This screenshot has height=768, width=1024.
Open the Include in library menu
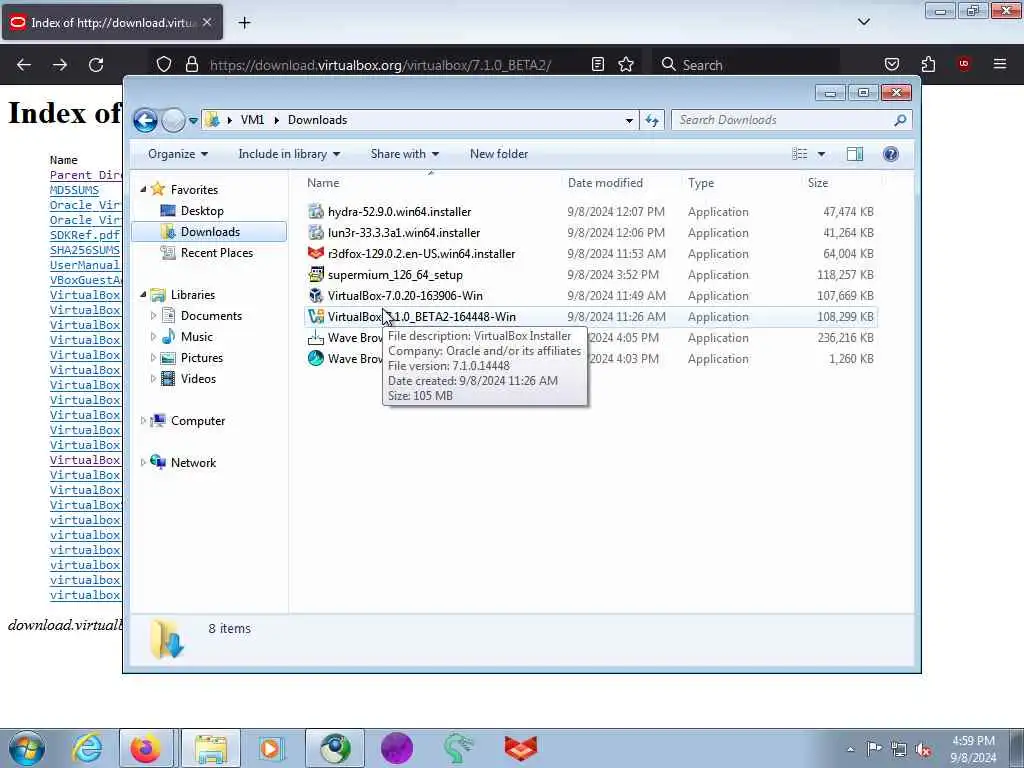coord(289,154)
